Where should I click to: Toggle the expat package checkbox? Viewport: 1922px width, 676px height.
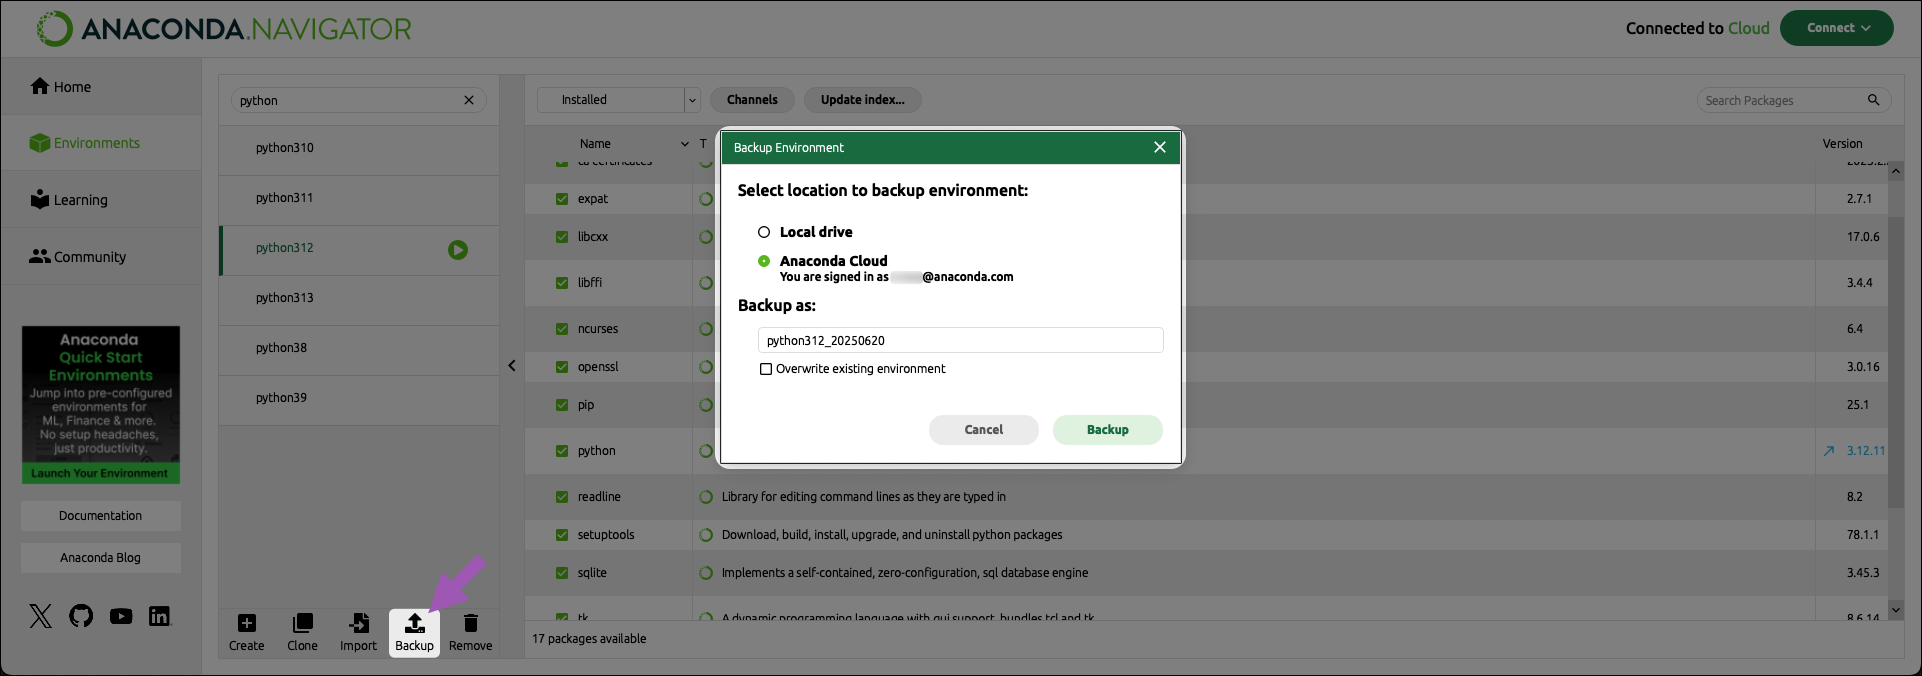click(562, 199)
